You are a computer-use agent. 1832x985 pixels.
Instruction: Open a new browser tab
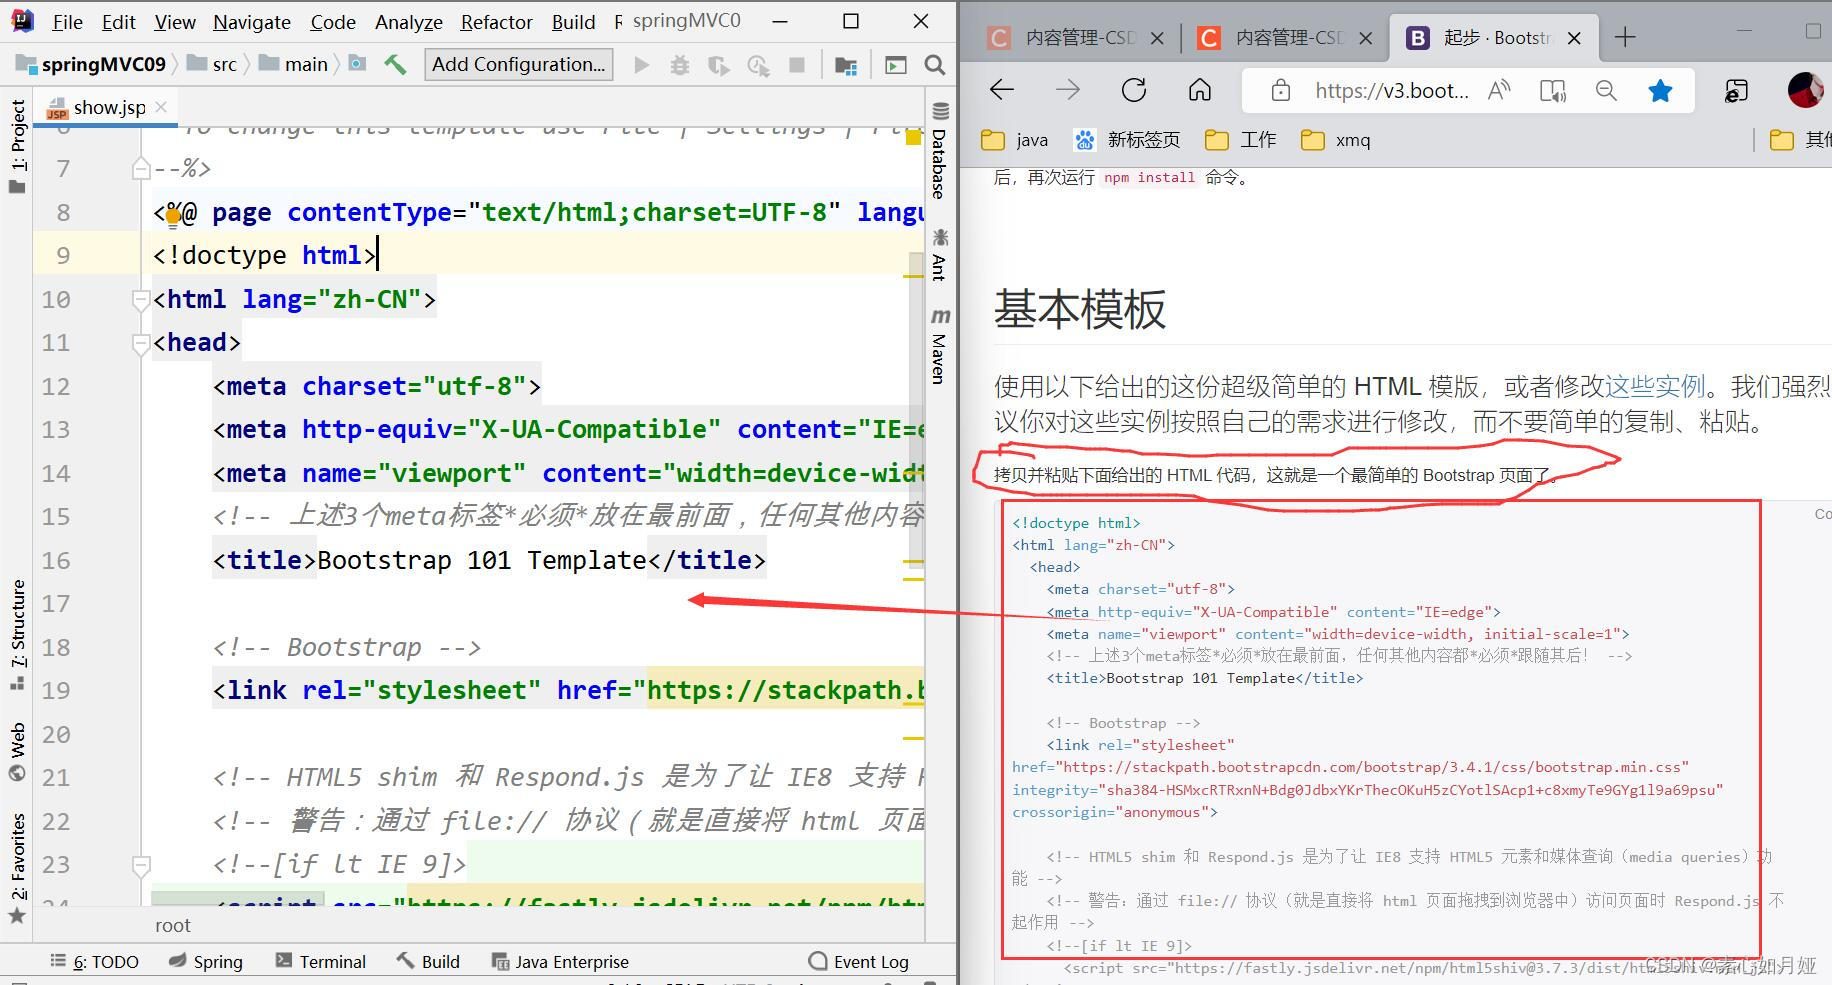(1625, 38)
